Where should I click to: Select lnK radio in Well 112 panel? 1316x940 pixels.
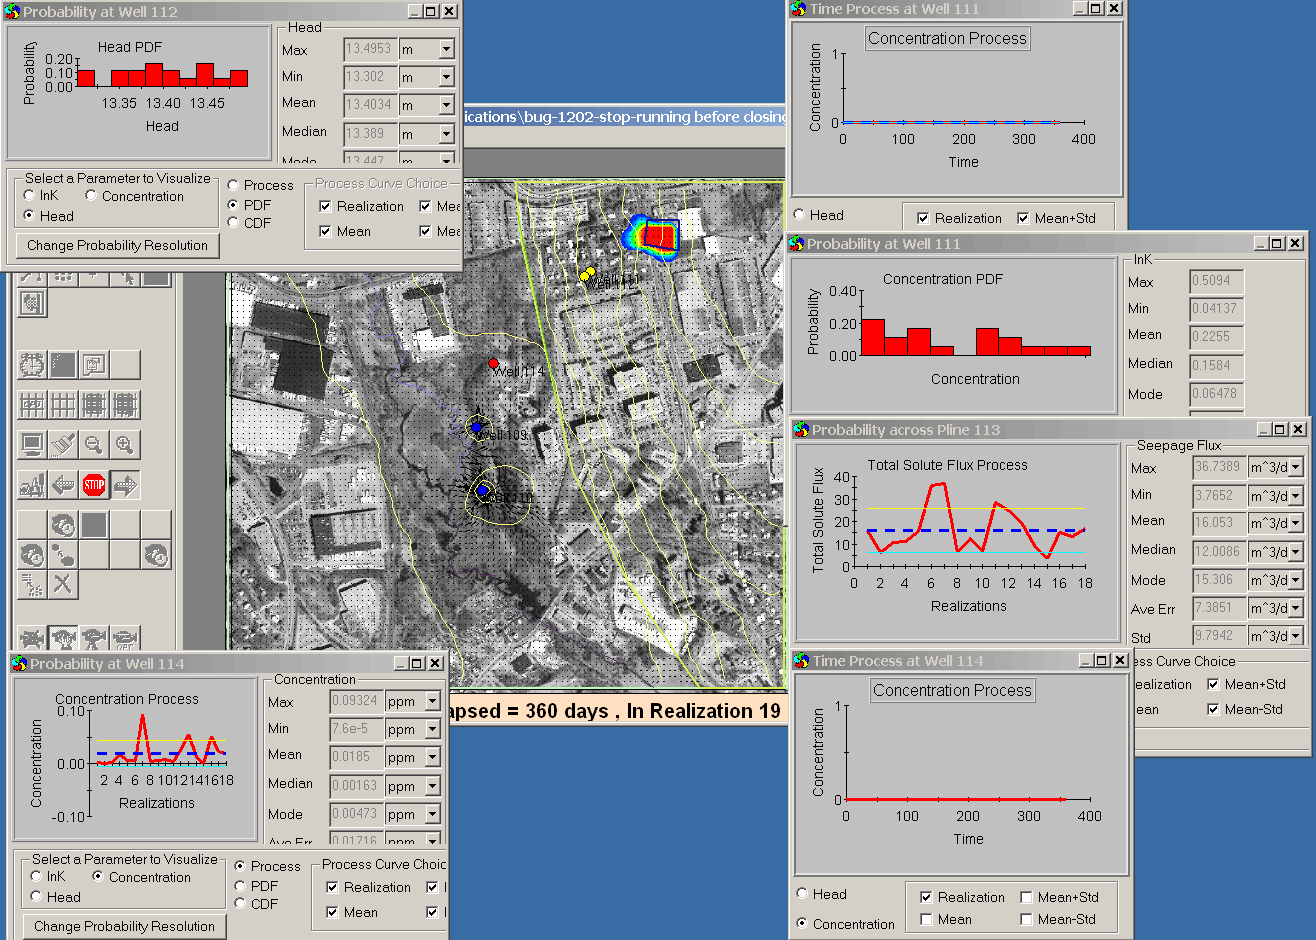(30, 196)
